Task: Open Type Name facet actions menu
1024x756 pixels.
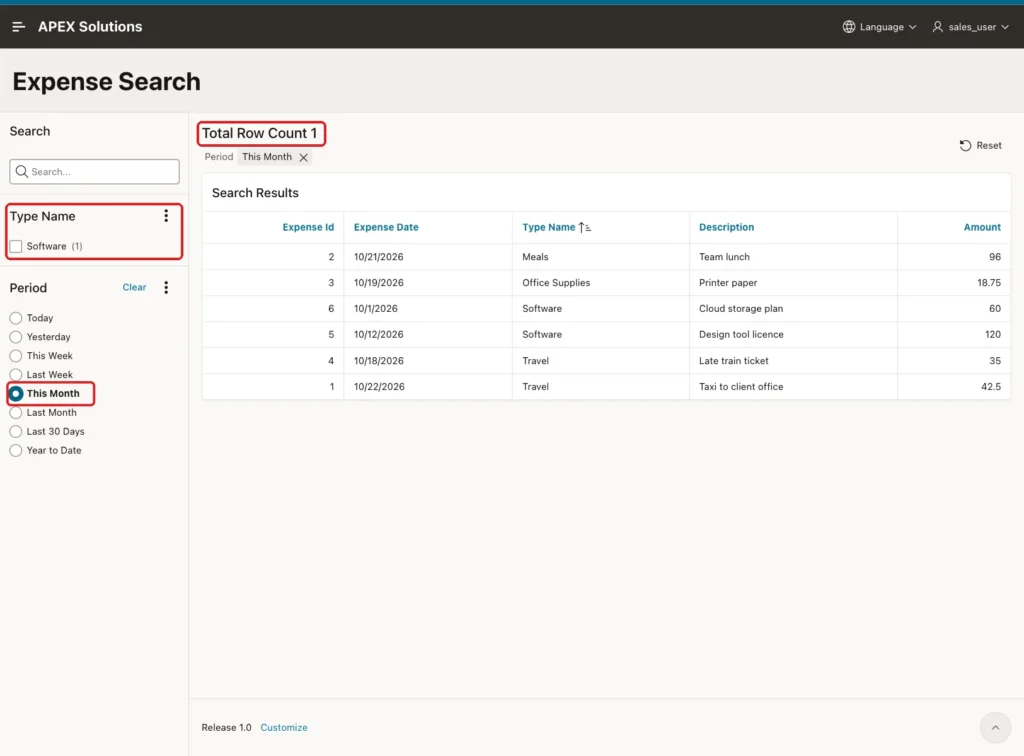Action: click(166, 216)
